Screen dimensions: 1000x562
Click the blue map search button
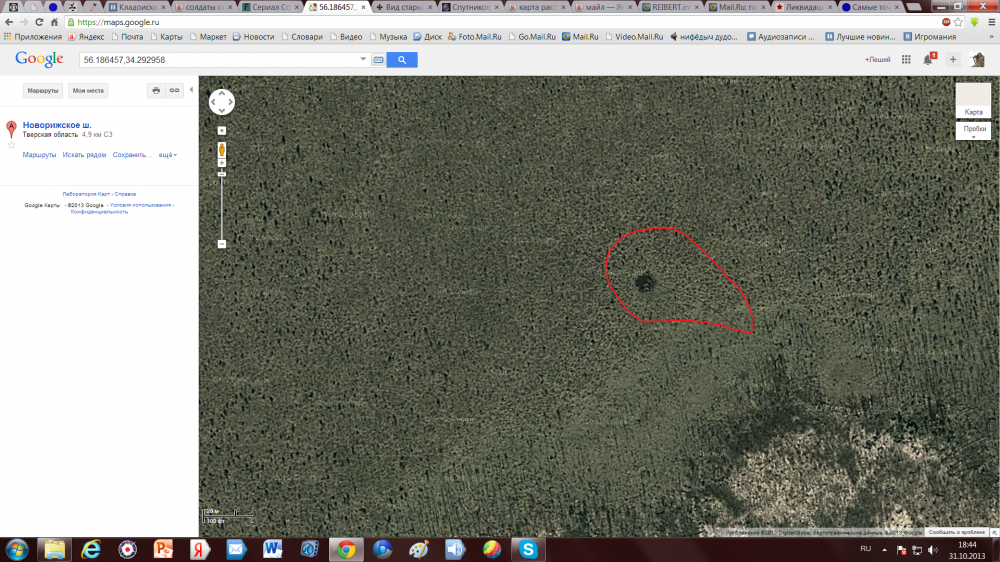pyautogui.click(x=402, y=60)
